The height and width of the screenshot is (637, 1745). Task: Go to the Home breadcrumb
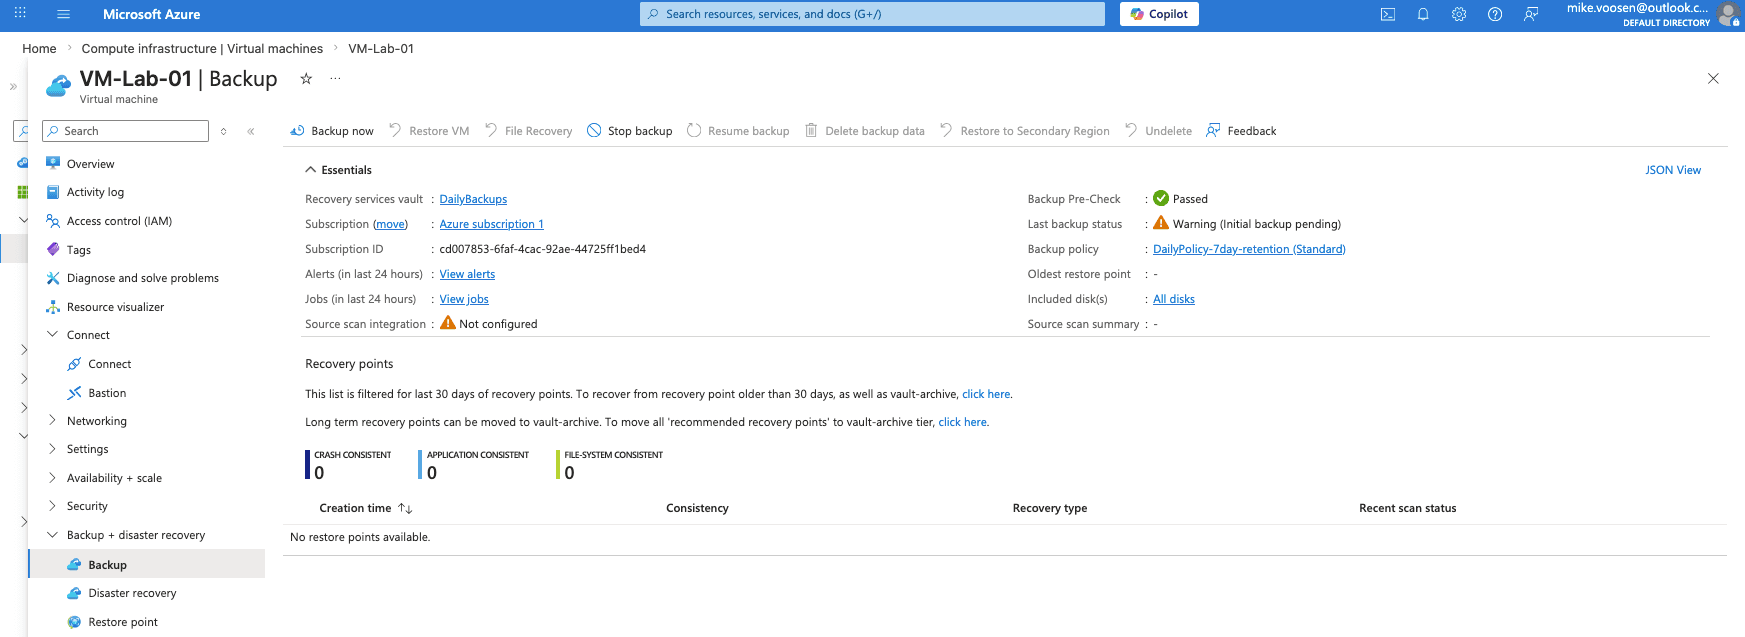[39, 48]
